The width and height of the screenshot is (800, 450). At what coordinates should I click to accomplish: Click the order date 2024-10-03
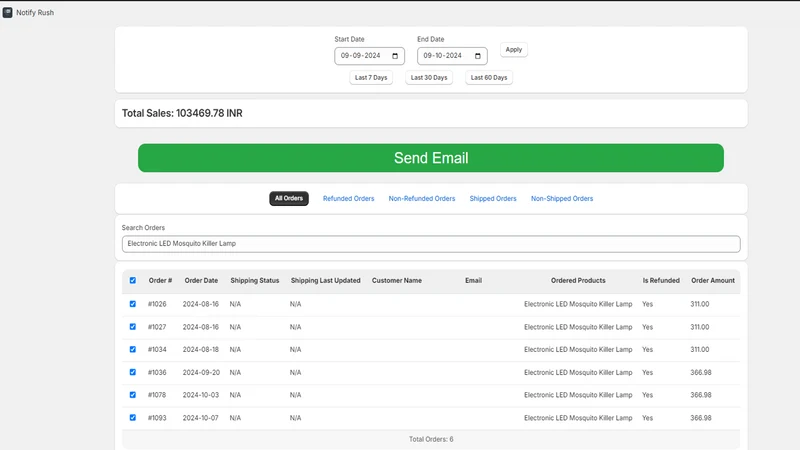point(201,395)
